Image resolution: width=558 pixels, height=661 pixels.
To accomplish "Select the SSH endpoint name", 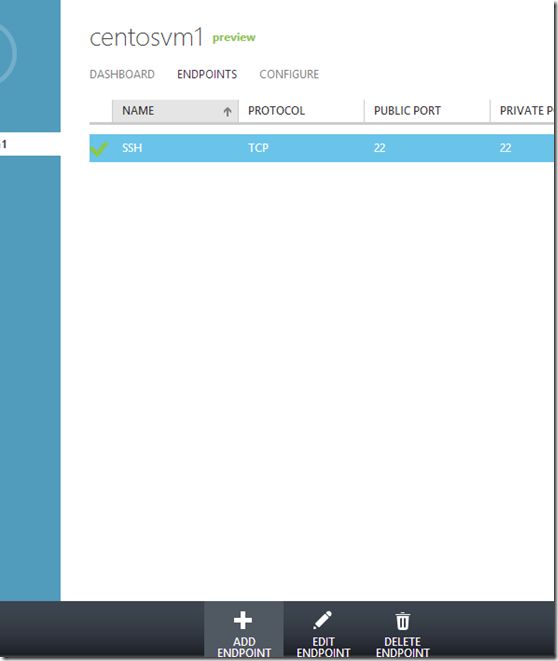I will click(x=132, y=148).
